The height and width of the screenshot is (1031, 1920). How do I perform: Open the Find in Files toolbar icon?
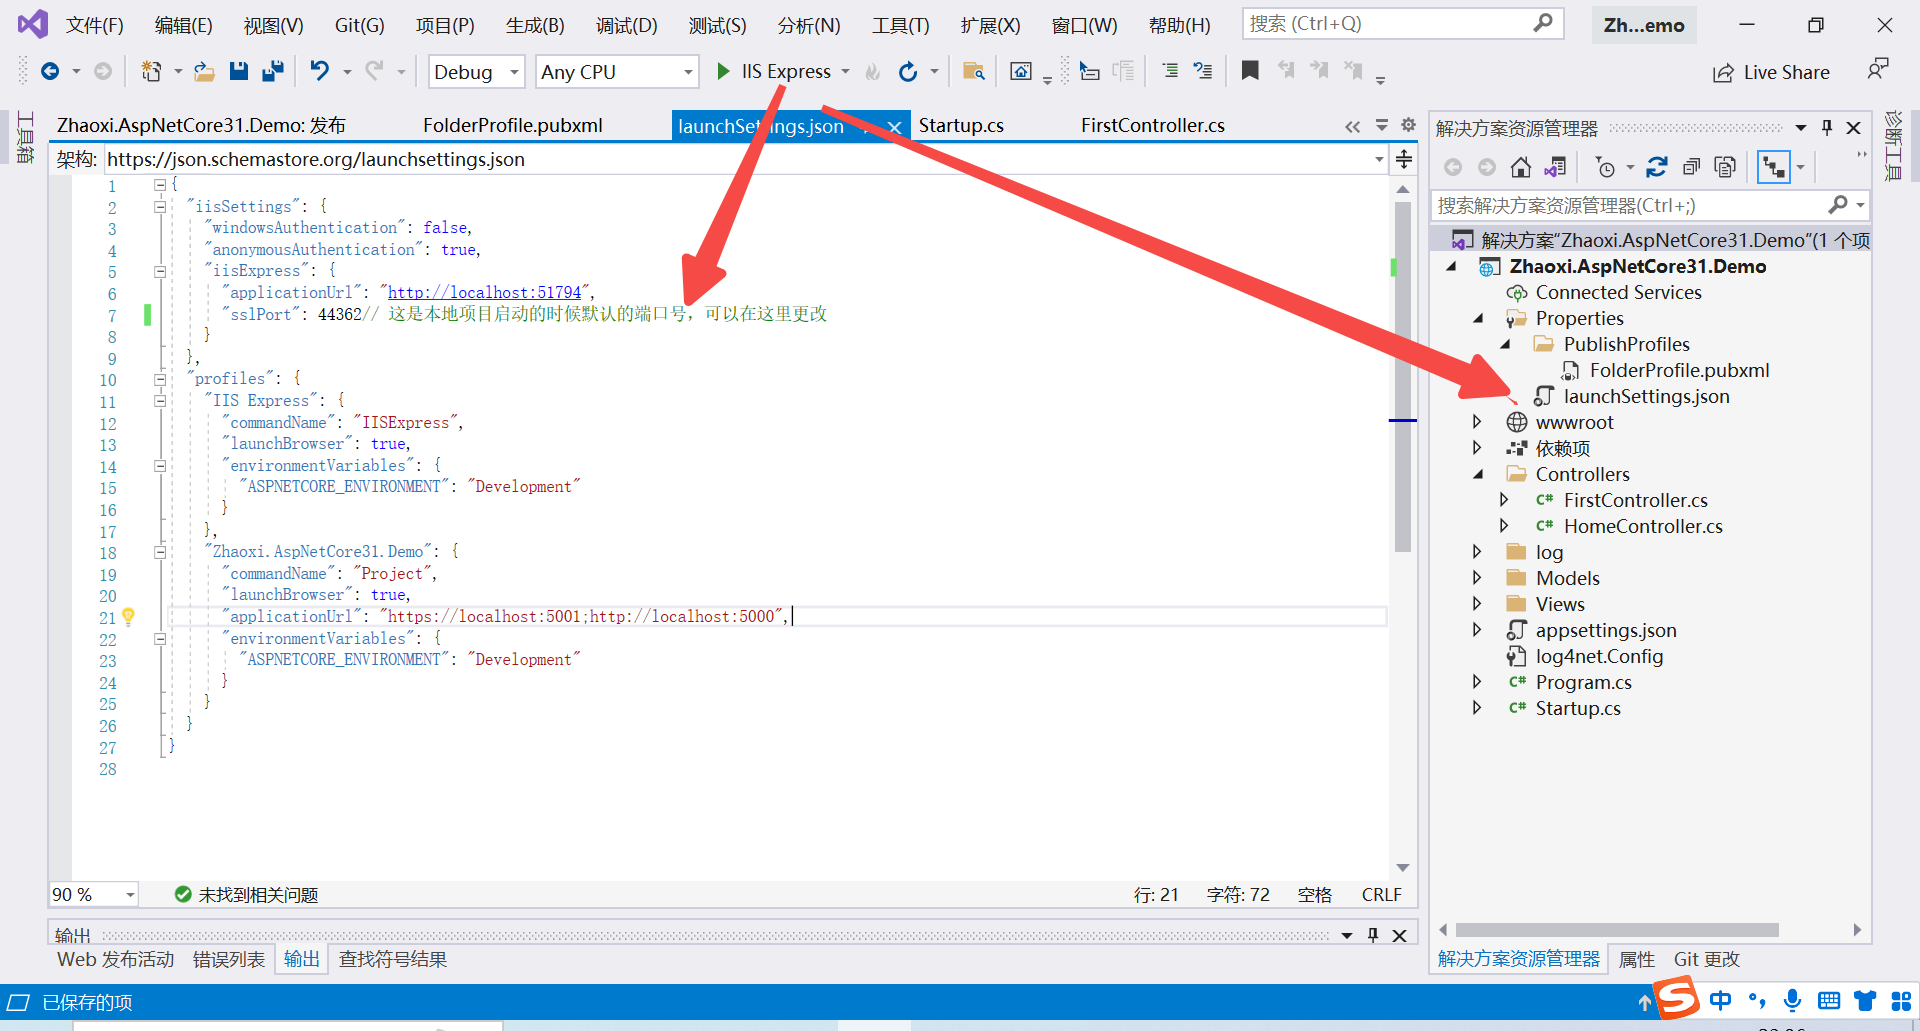[x=973, y=71]
